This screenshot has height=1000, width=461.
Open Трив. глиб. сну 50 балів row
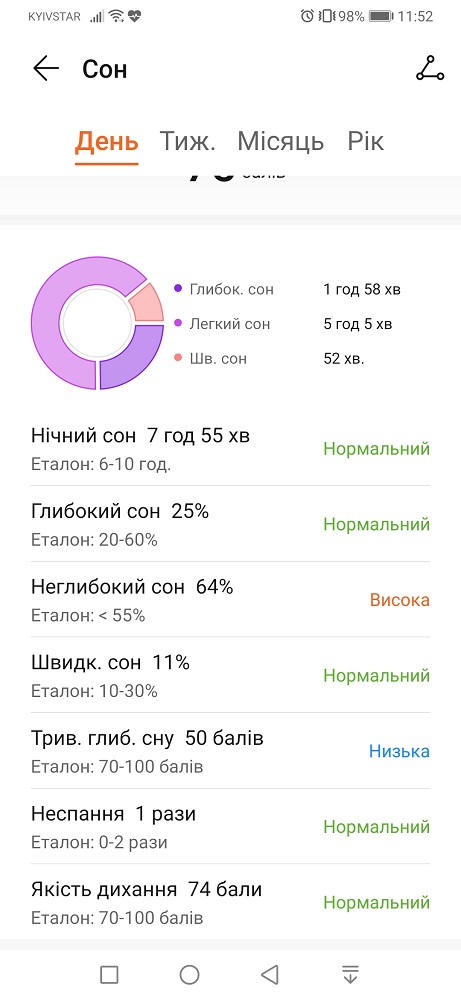point(230,751)
